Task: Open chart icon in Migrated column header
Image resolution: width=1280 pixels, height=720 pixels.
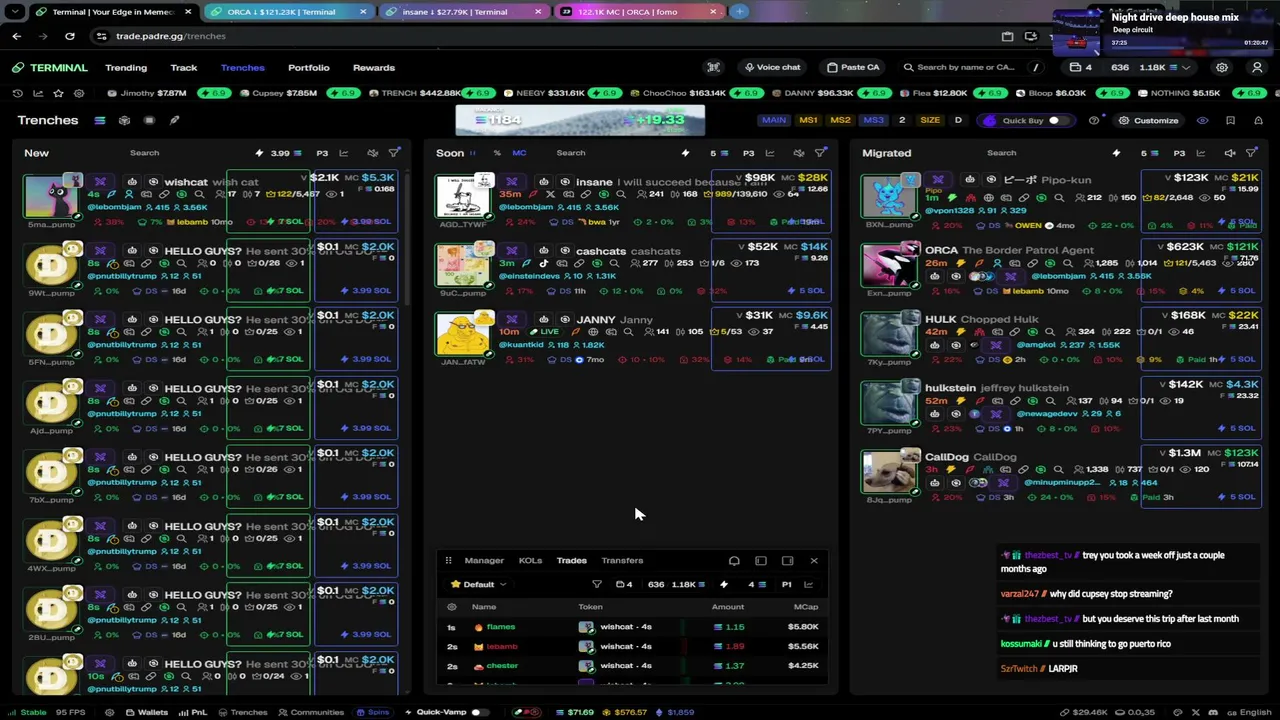Action: [1201, 153]
